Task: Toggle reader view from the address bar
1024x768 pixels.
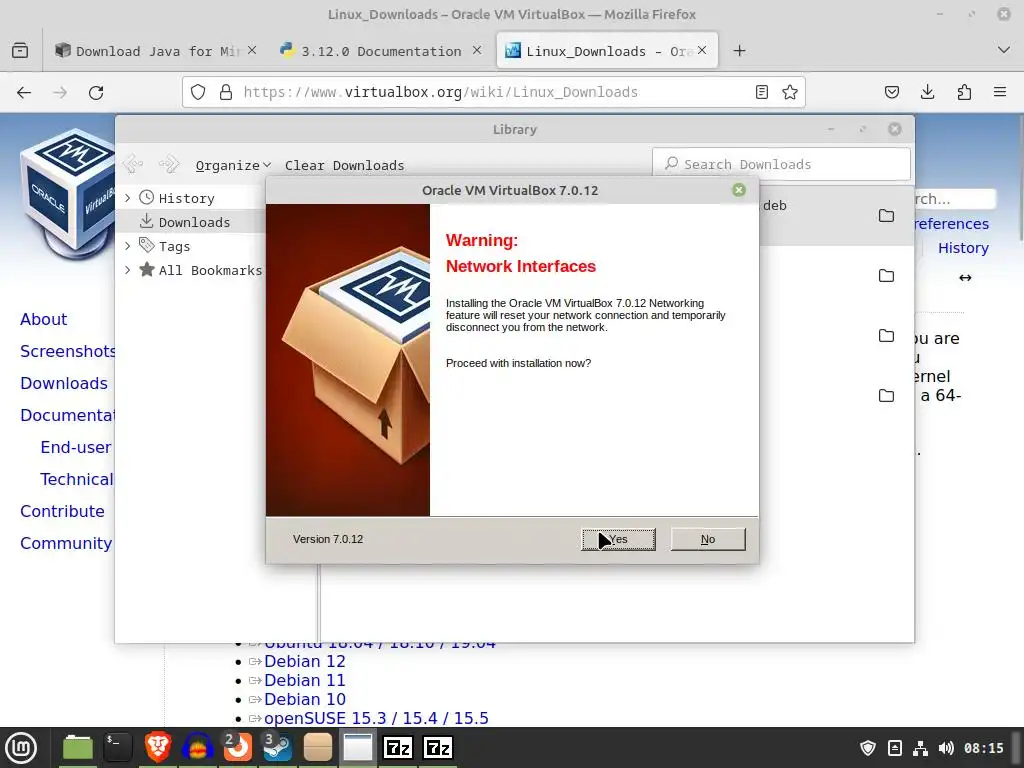Action: (761, 92)
